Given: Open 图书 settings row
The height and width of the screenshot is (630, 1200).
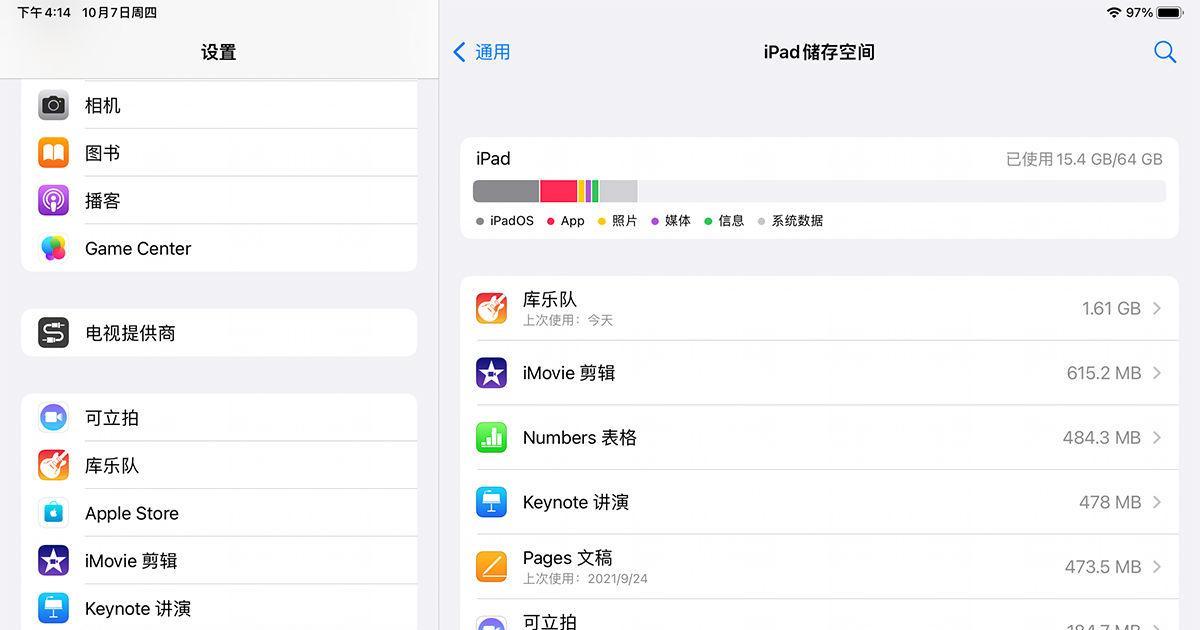Looking at the screenshot, I should [219, 153].
